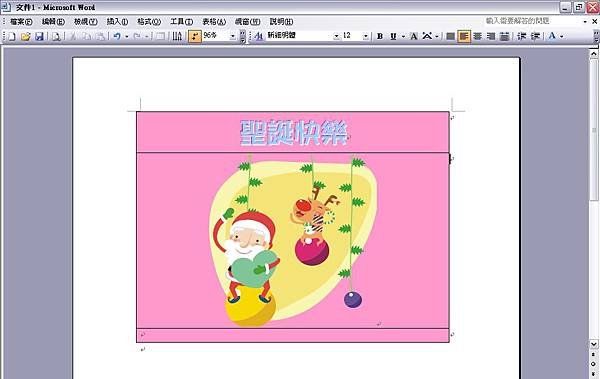Open the 格式 (Format) menu

149,22
